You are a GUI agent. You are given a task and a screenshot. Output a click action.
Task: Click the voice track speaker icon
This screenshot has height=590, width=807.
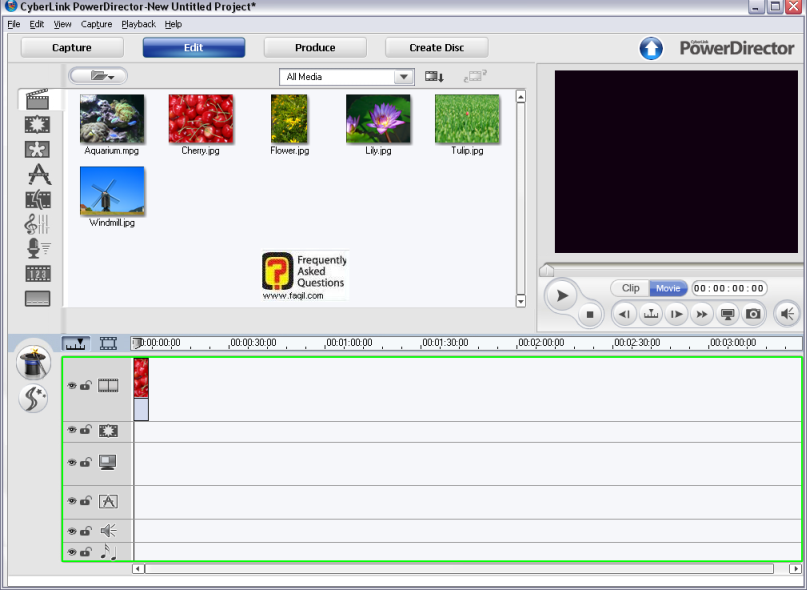pos(109,531)
